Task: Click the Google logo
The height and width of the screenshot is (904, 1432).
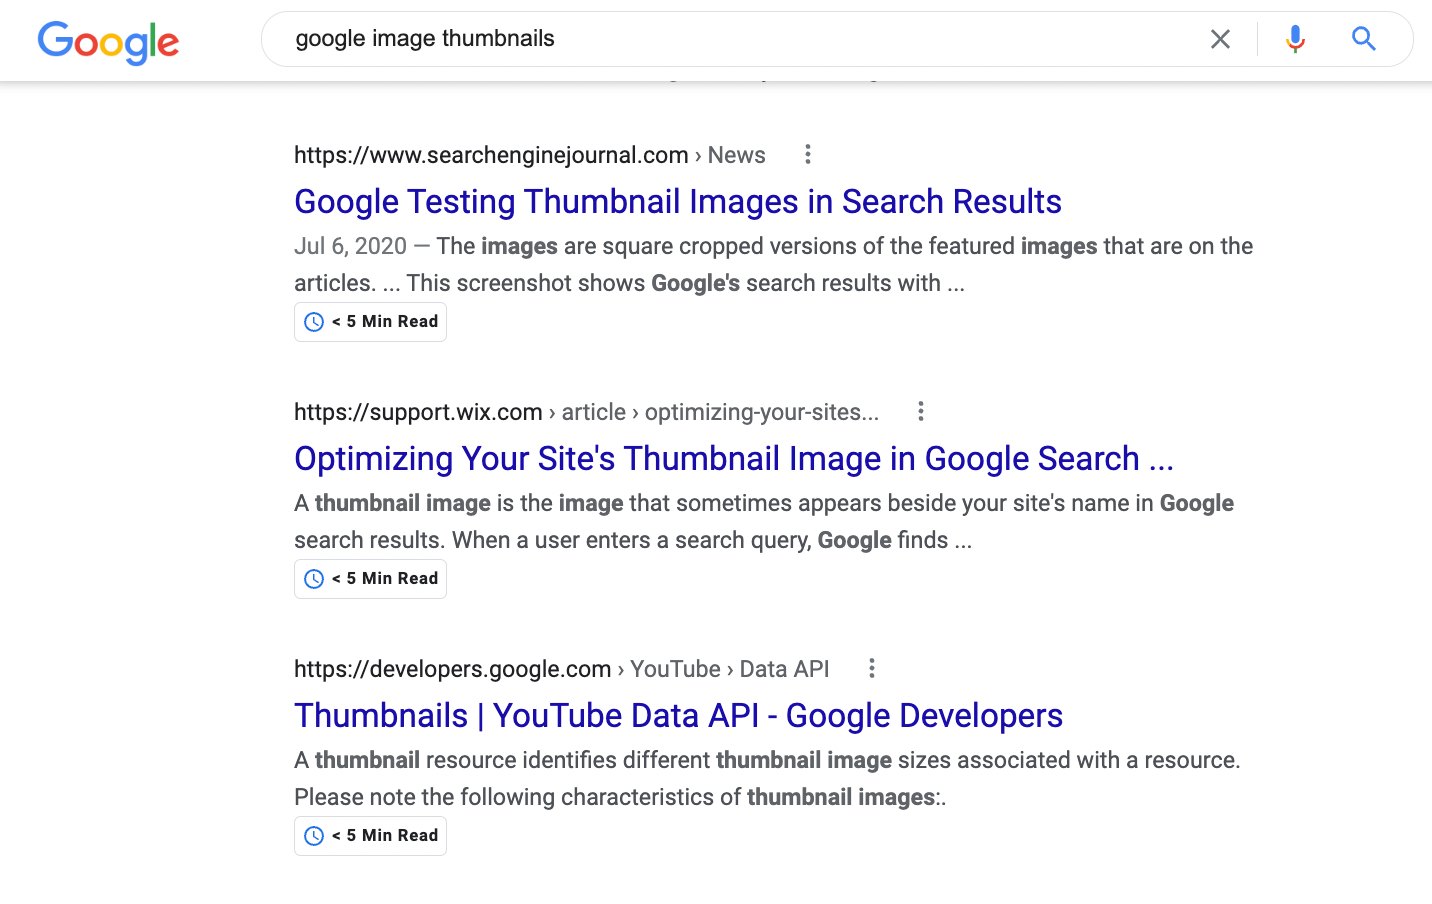Action: tap(108, 42)
